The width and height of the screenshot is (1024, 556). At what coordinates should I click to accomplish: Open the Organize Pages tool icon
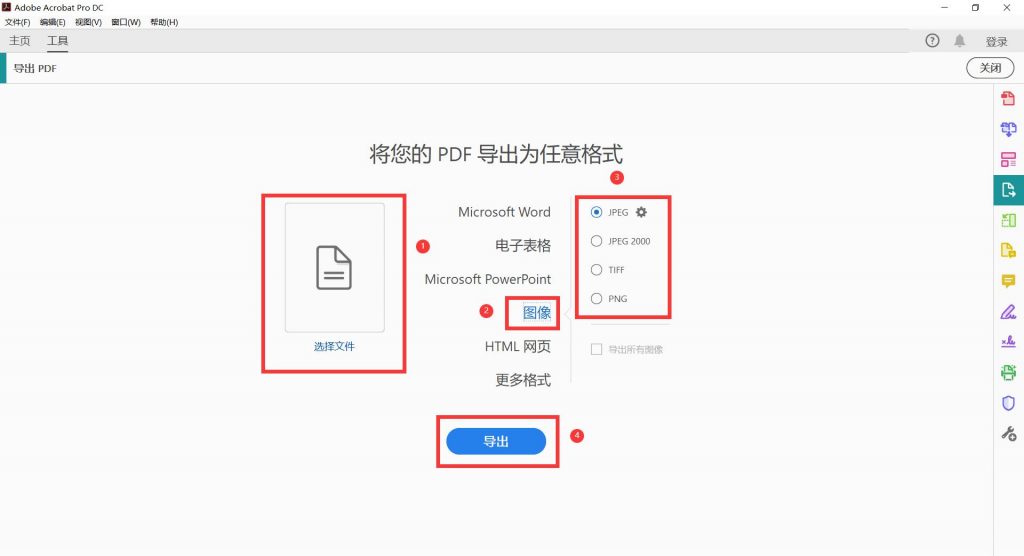[1008, 159]
